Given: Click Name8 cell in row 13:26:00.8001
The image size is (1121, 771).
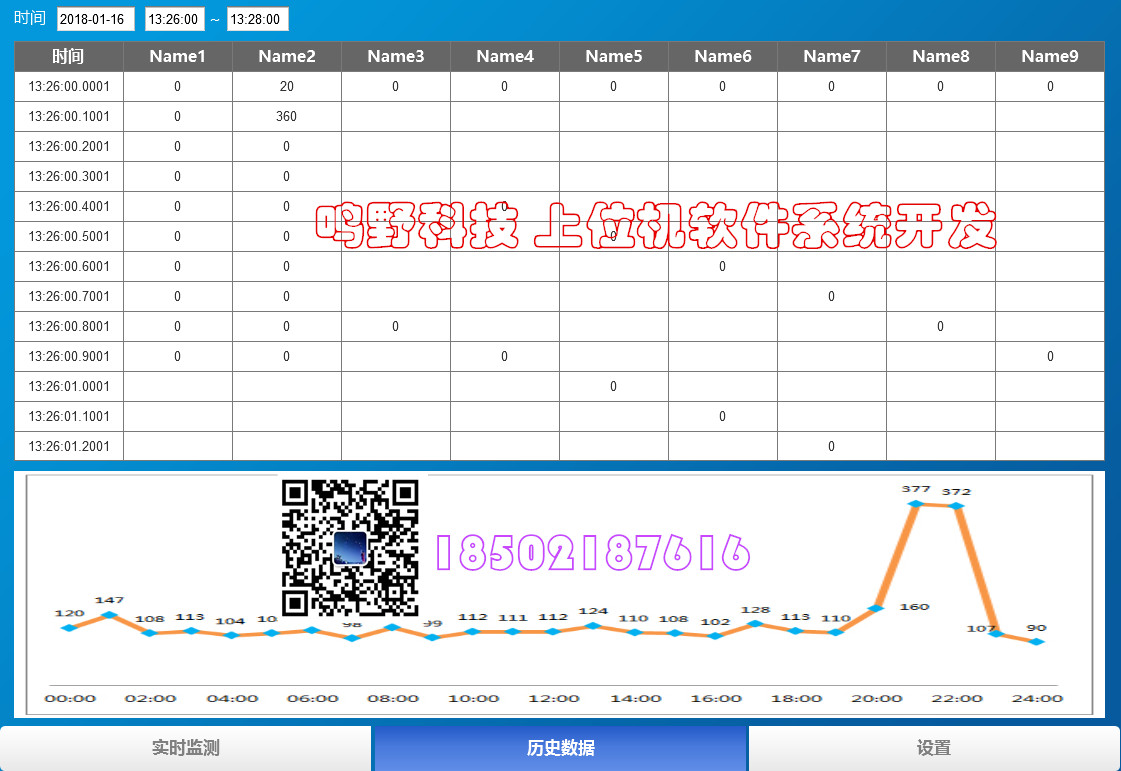Looking at the screenshot, I should tap(941, 327).
